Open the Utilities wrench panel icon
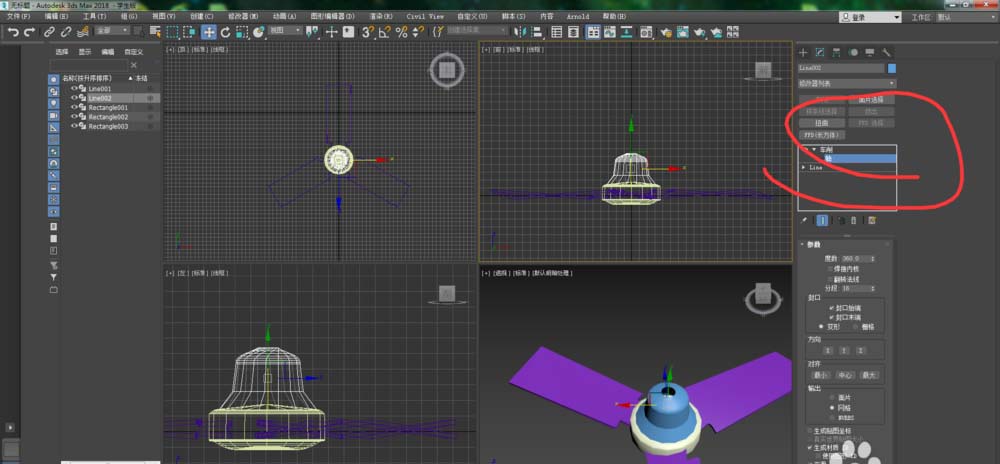This screenshot has height=464, width=1000. [886, 52]
